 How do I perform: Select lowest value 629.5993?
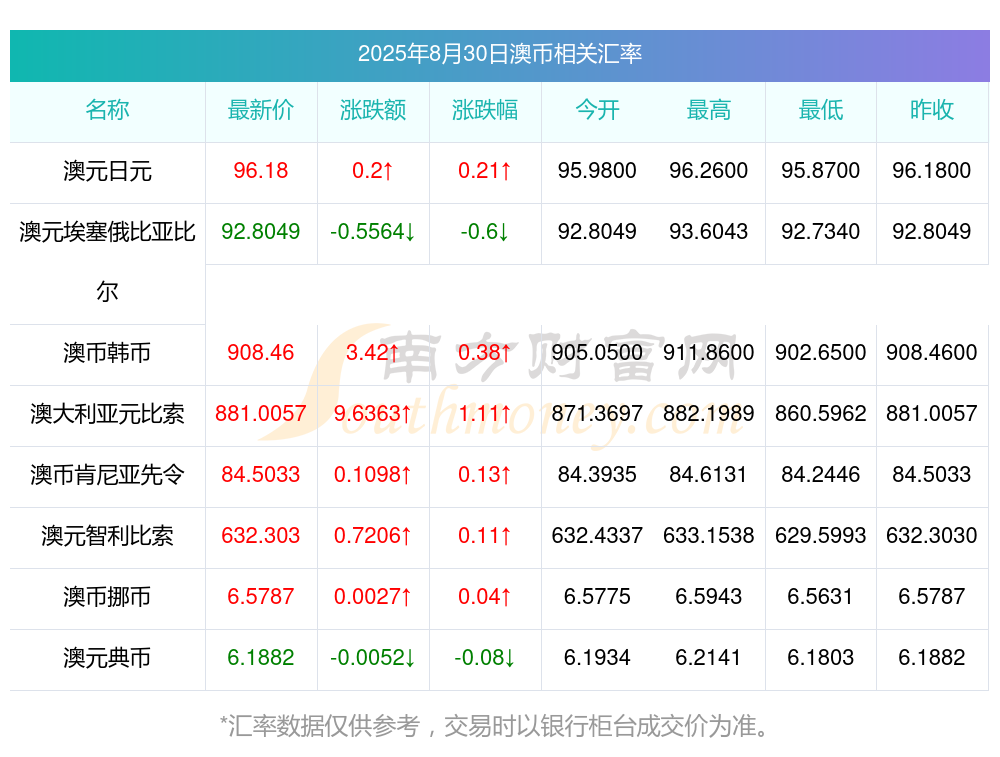click(x=821, y=535)
